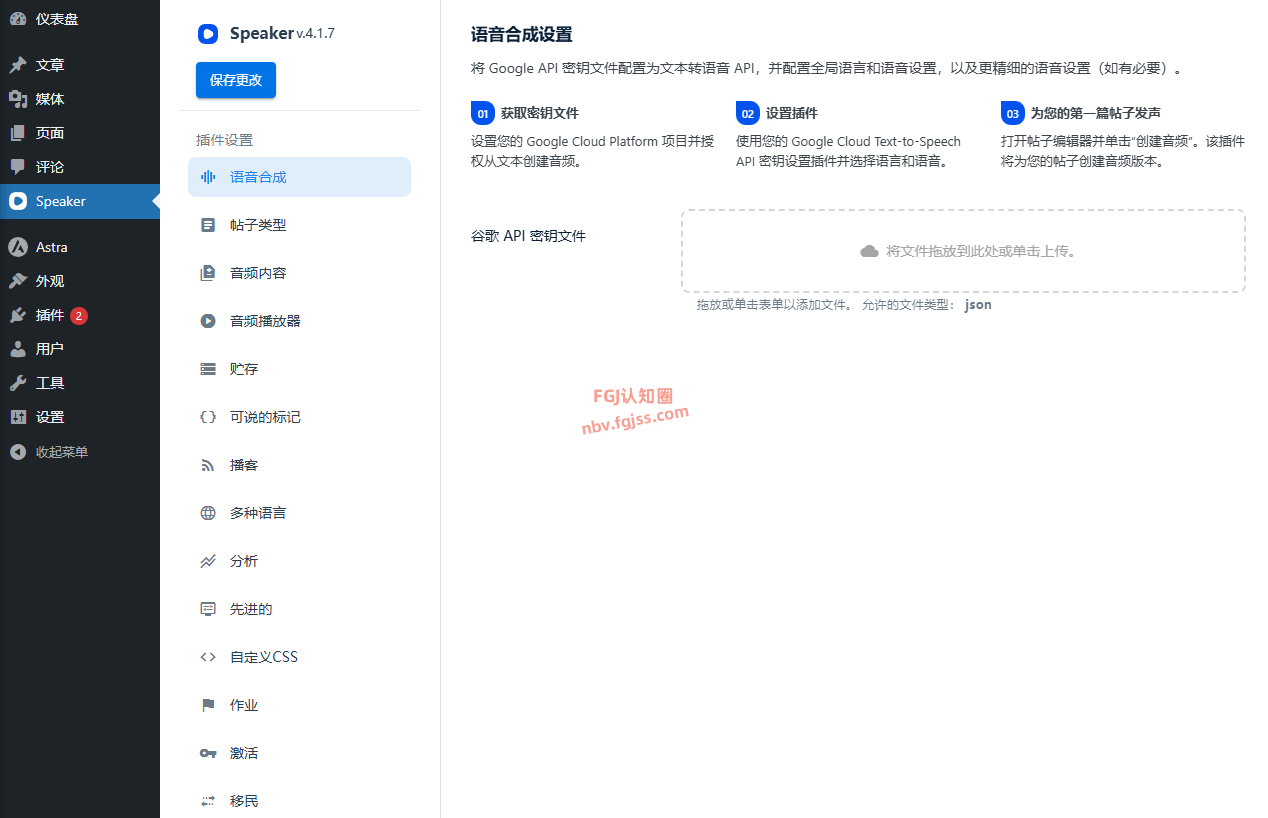Switch to the 语音合成 settings tab
Screen dimensions: 1268x818
(299, 177)
